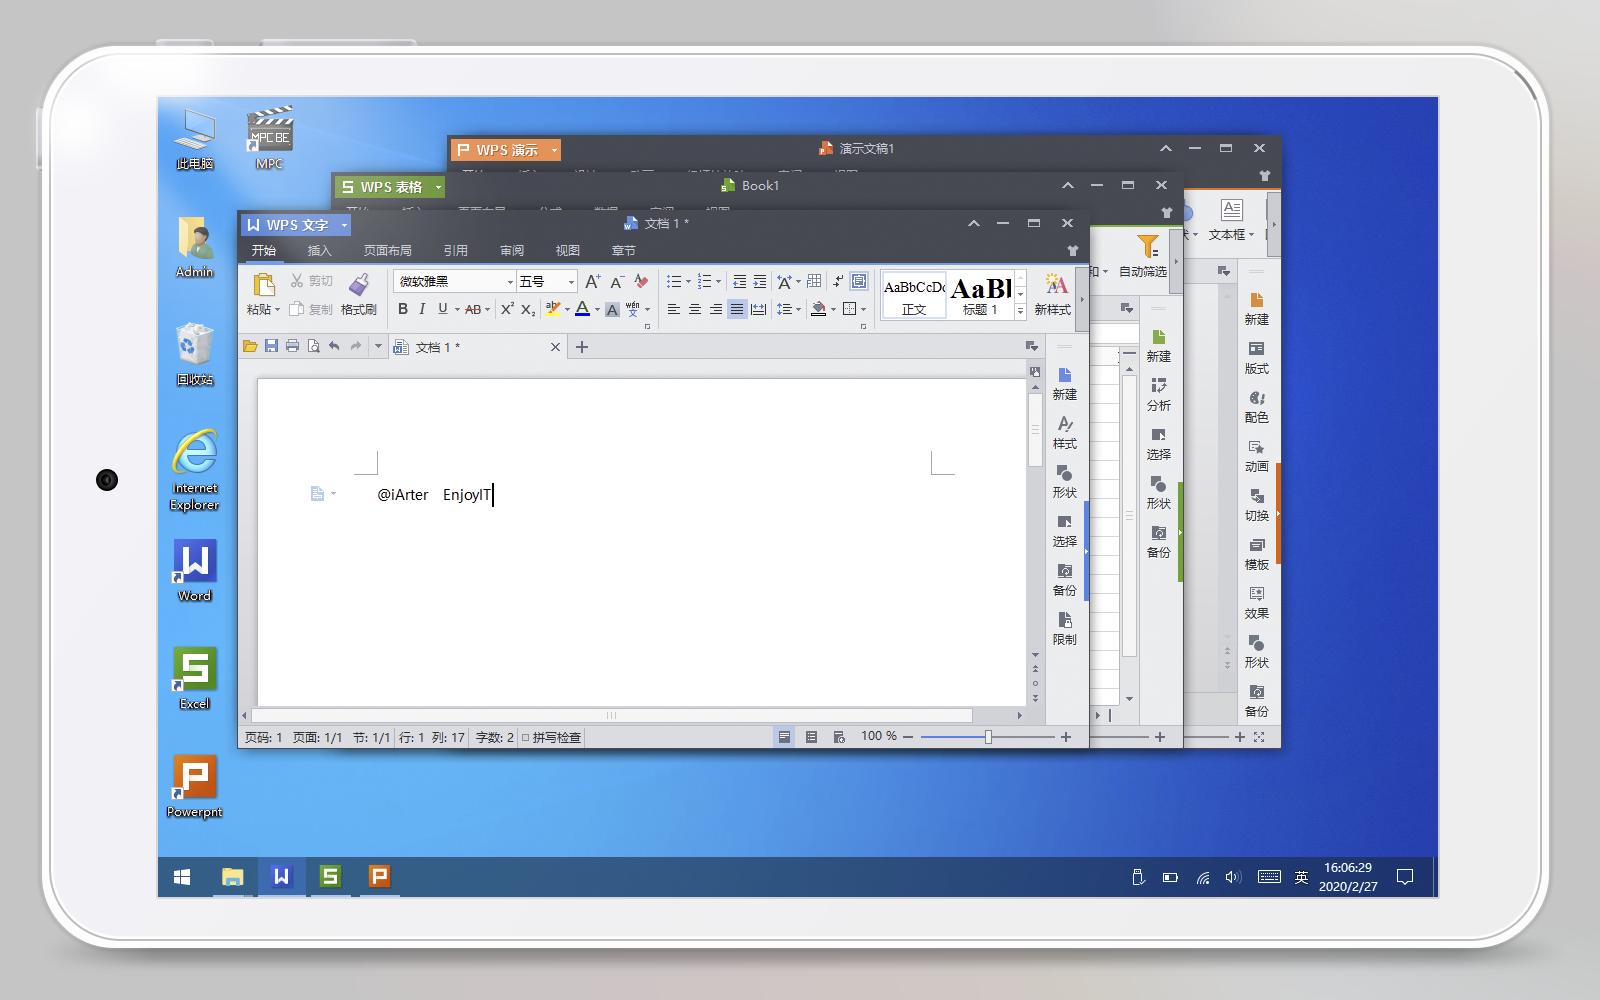Select the center alignment icon
The image size is (1600, 1000).
[696, 309]
